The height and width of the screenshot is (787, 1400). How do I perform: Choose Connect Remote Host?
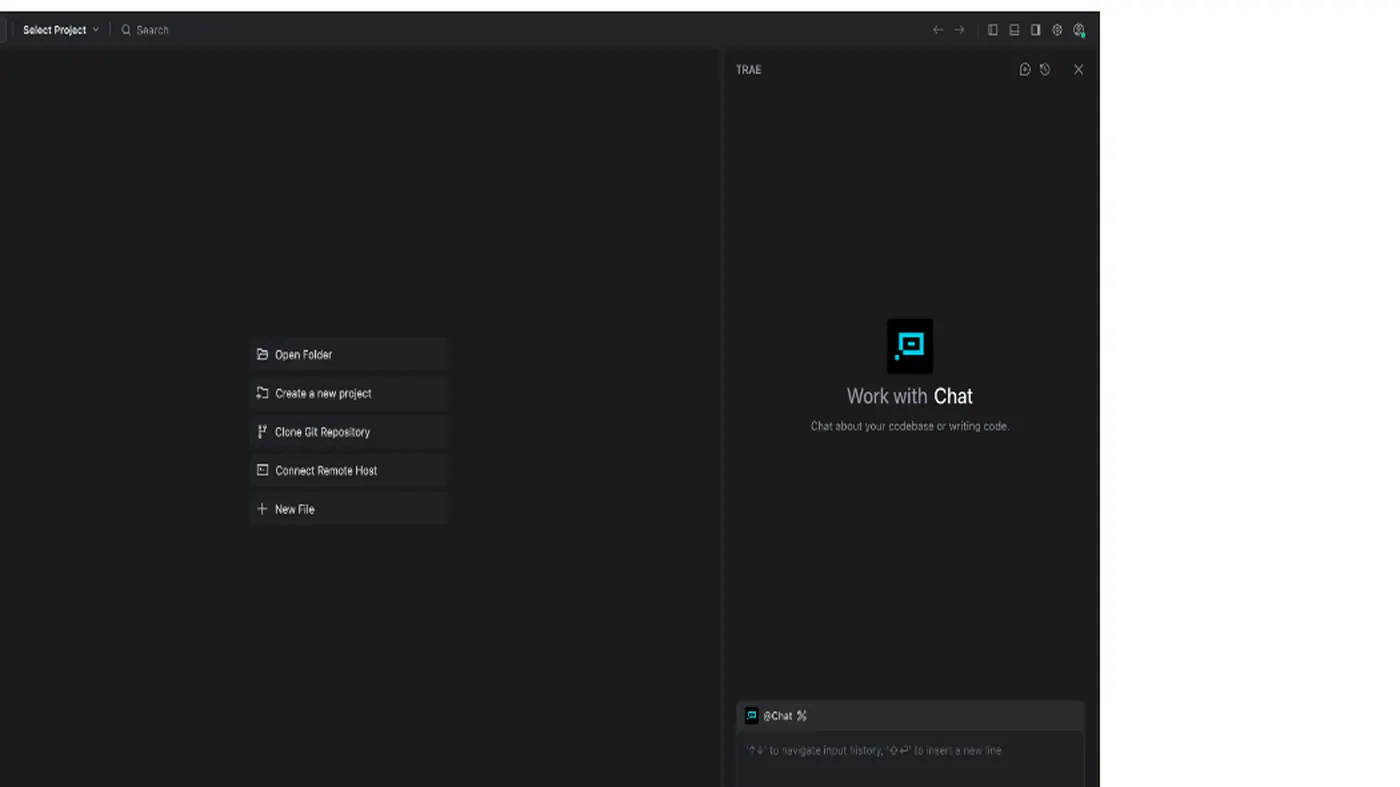click(348, 470)
